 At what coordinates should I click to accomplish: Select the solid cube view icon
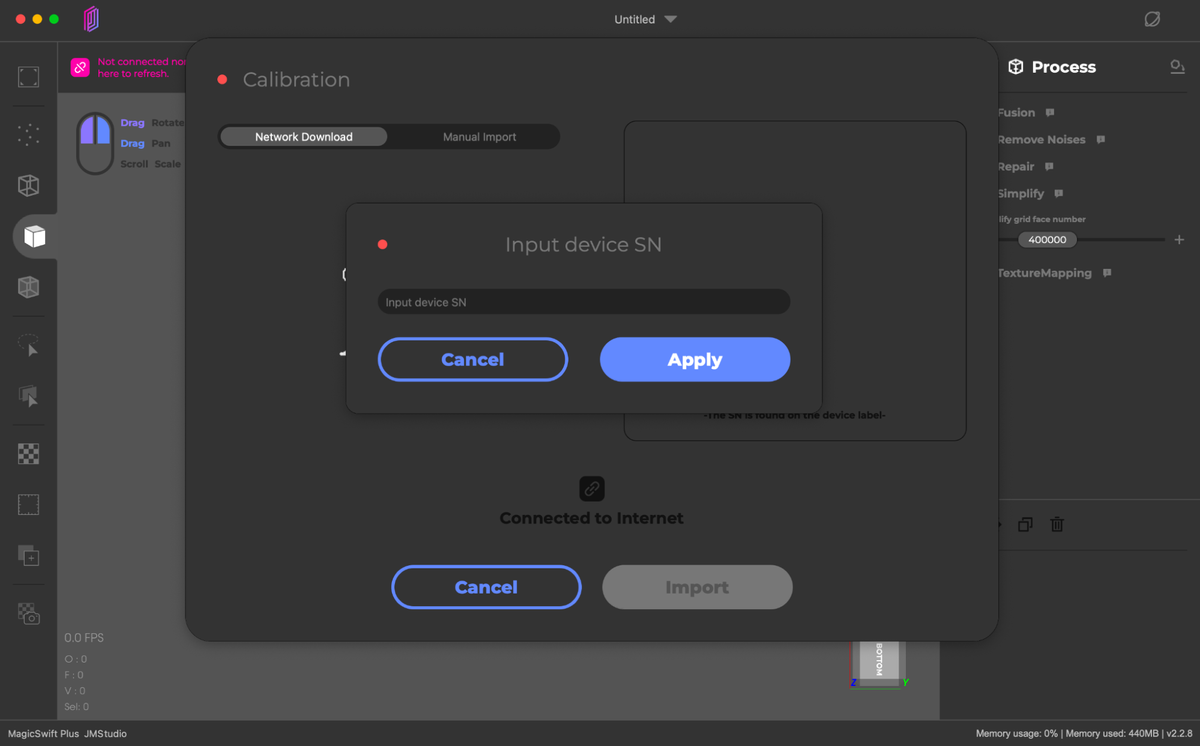pos(34,236)
